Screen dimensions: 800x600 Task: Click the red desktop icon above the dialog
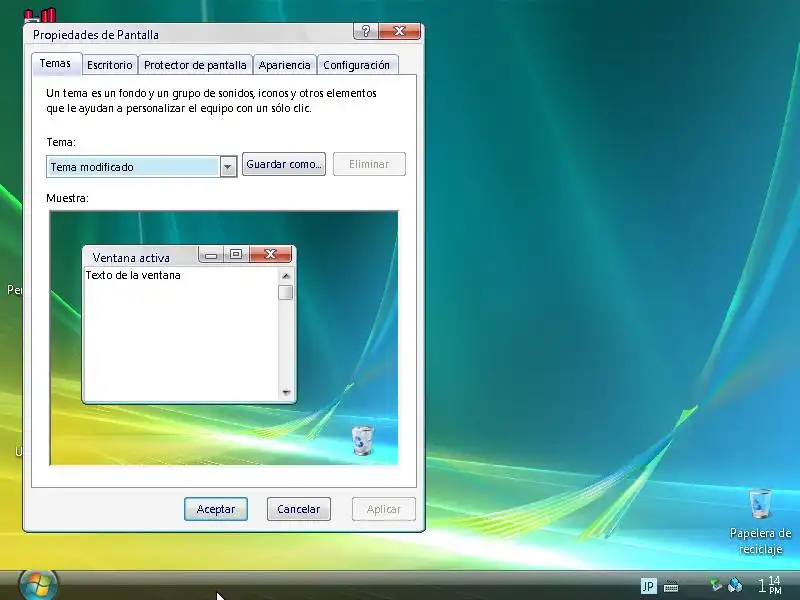tap(40, 15)
